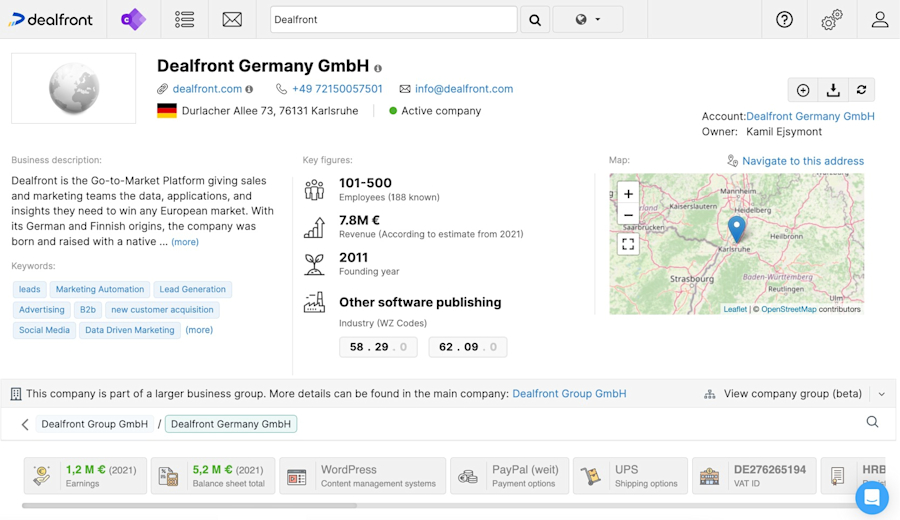900x520 pixels.
Task: Open the chat widget bubble
Action: pos(871,497)
